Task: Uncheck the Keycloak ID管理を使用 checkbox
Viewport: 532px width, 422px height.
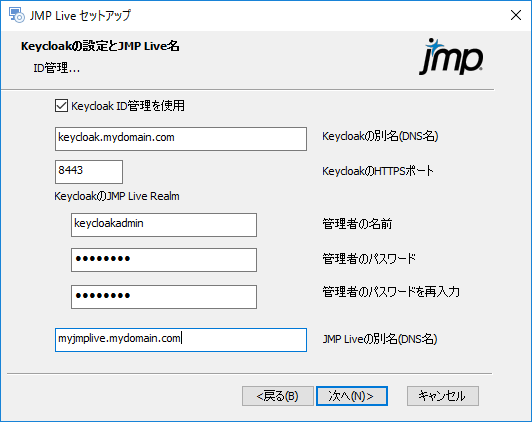Action: pos(61,106)
